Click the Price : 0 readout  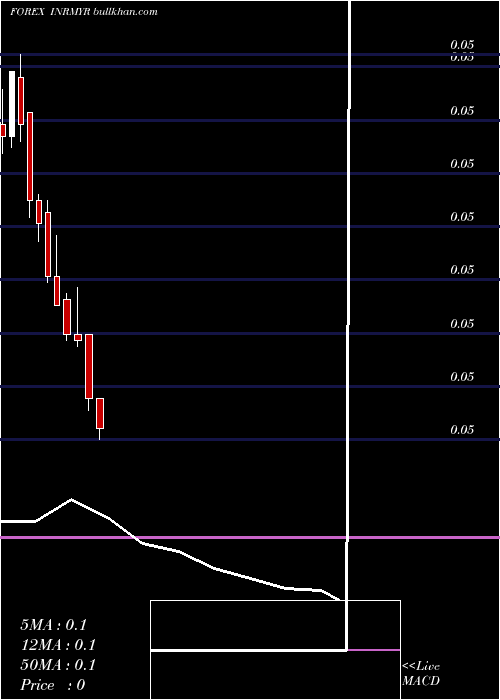tap(53, 685)
